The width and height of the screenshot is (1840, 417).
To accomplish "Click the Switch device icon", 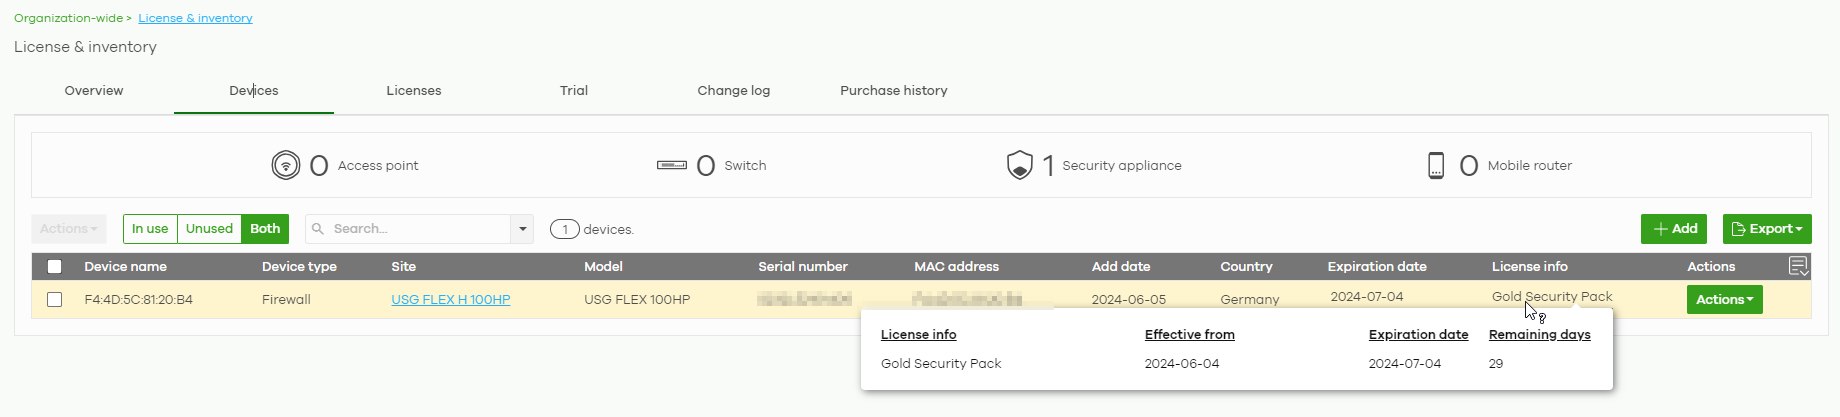I will click(x=671, y=165).
